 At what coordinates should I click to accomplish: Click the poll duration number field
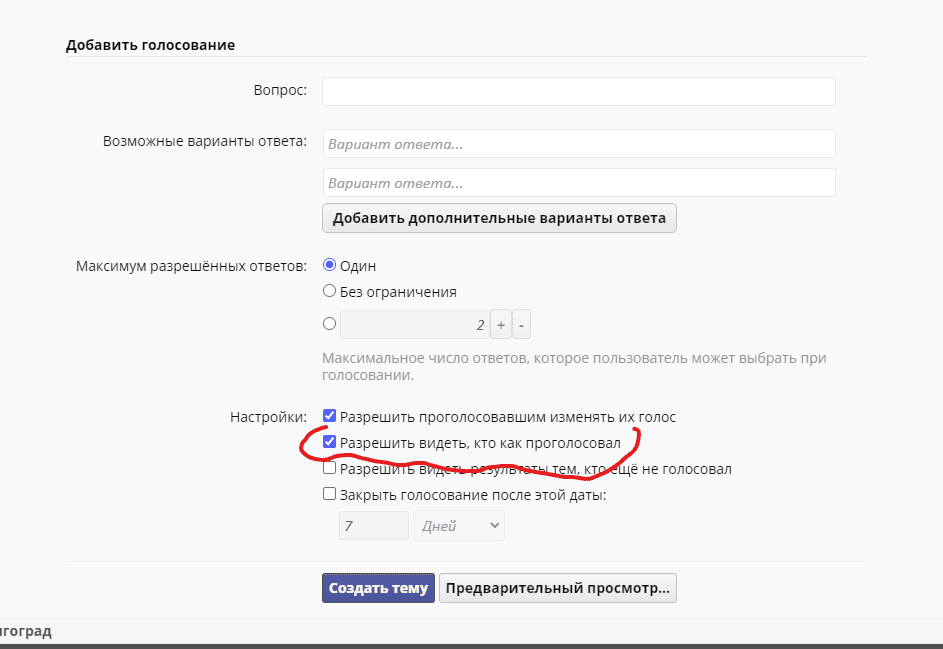point(373,526)
